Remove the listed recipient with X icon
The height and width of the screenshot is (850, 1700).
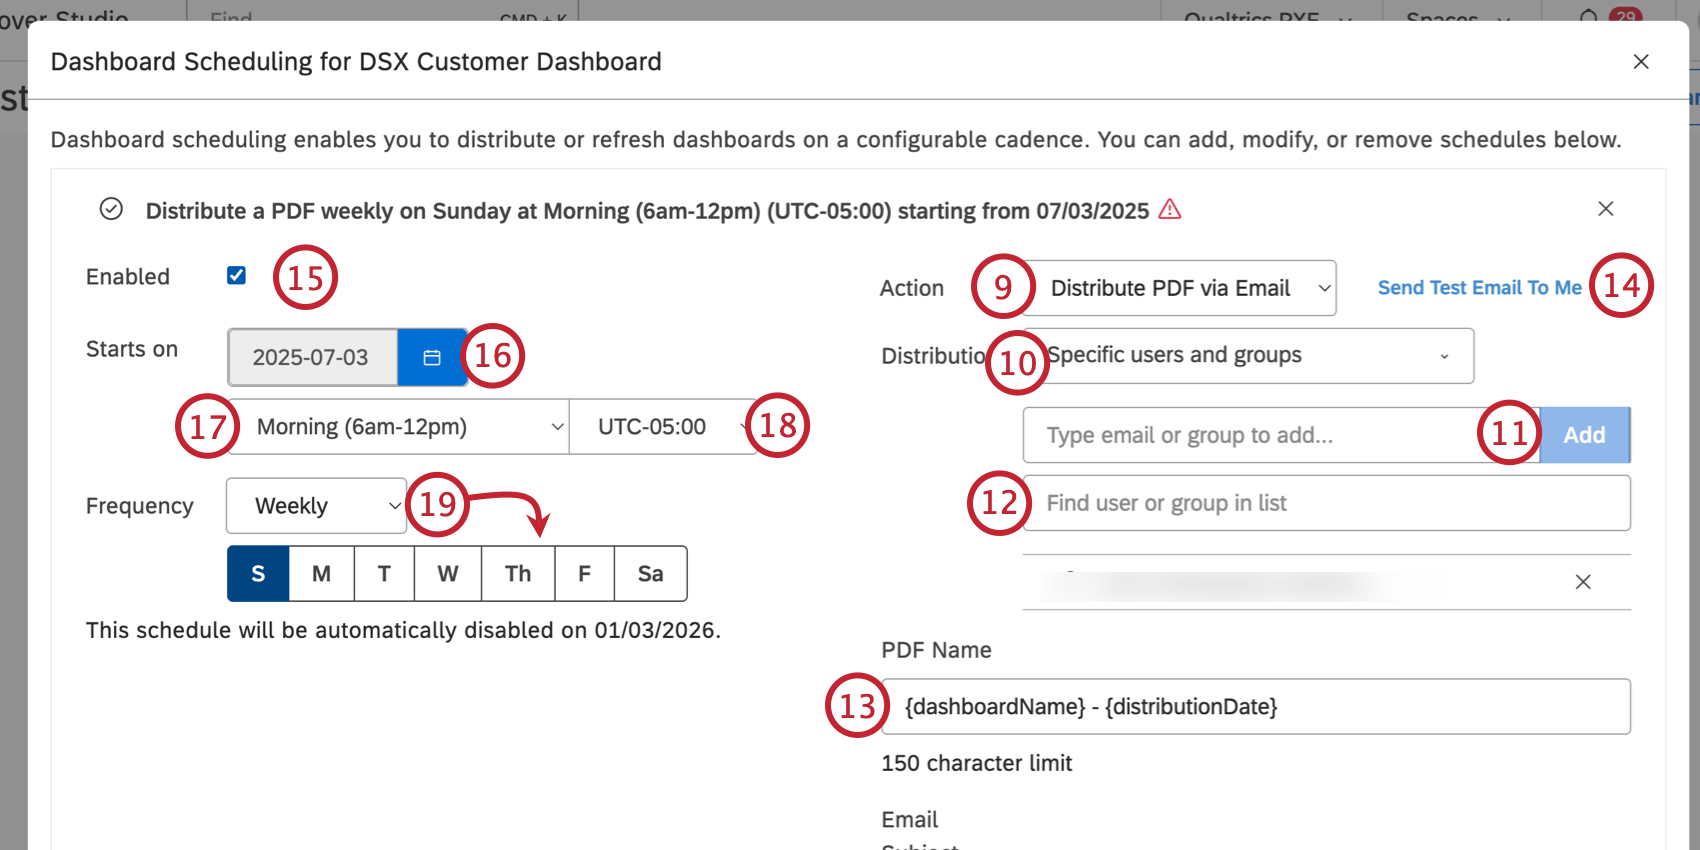[1583, 582]
